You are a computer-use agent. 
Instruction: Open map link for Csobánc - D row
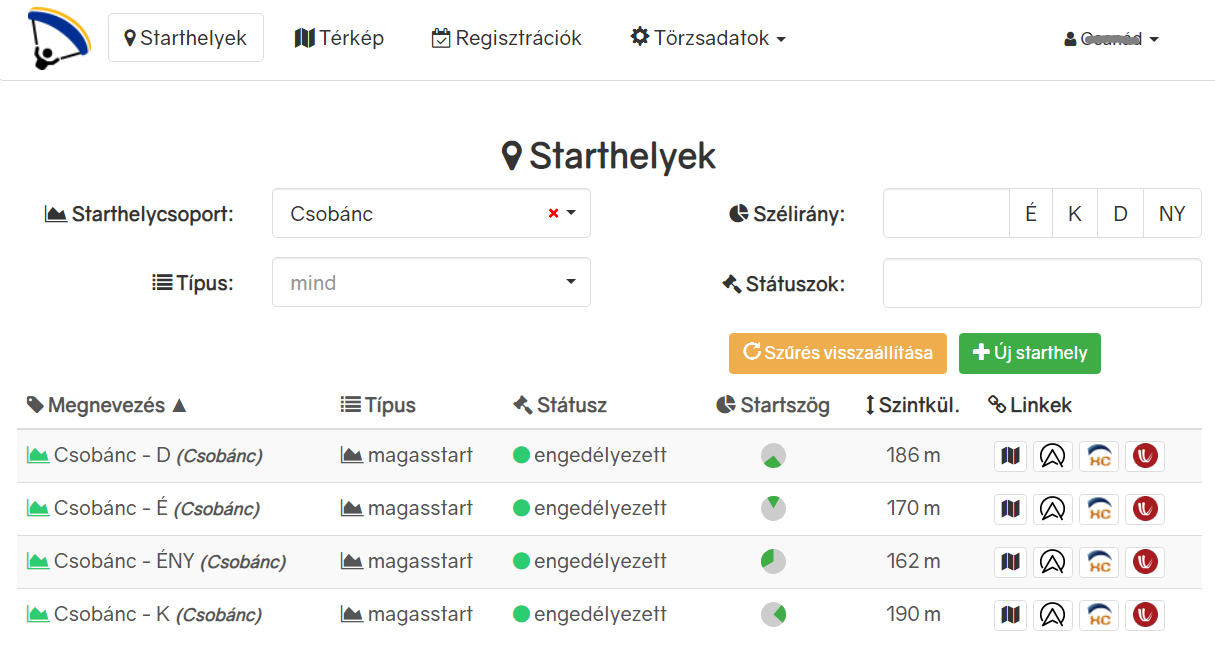click(1010, 456)
